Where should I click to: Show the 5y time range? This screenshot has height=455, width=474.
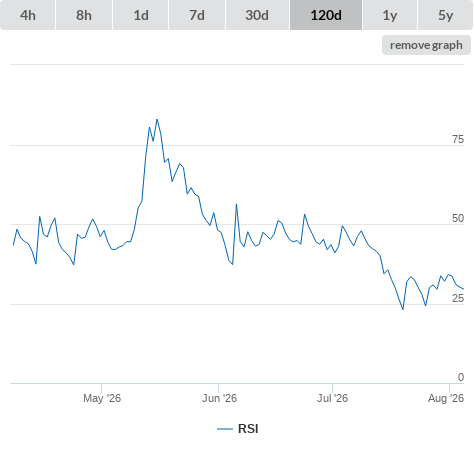(x=445, y=15)
